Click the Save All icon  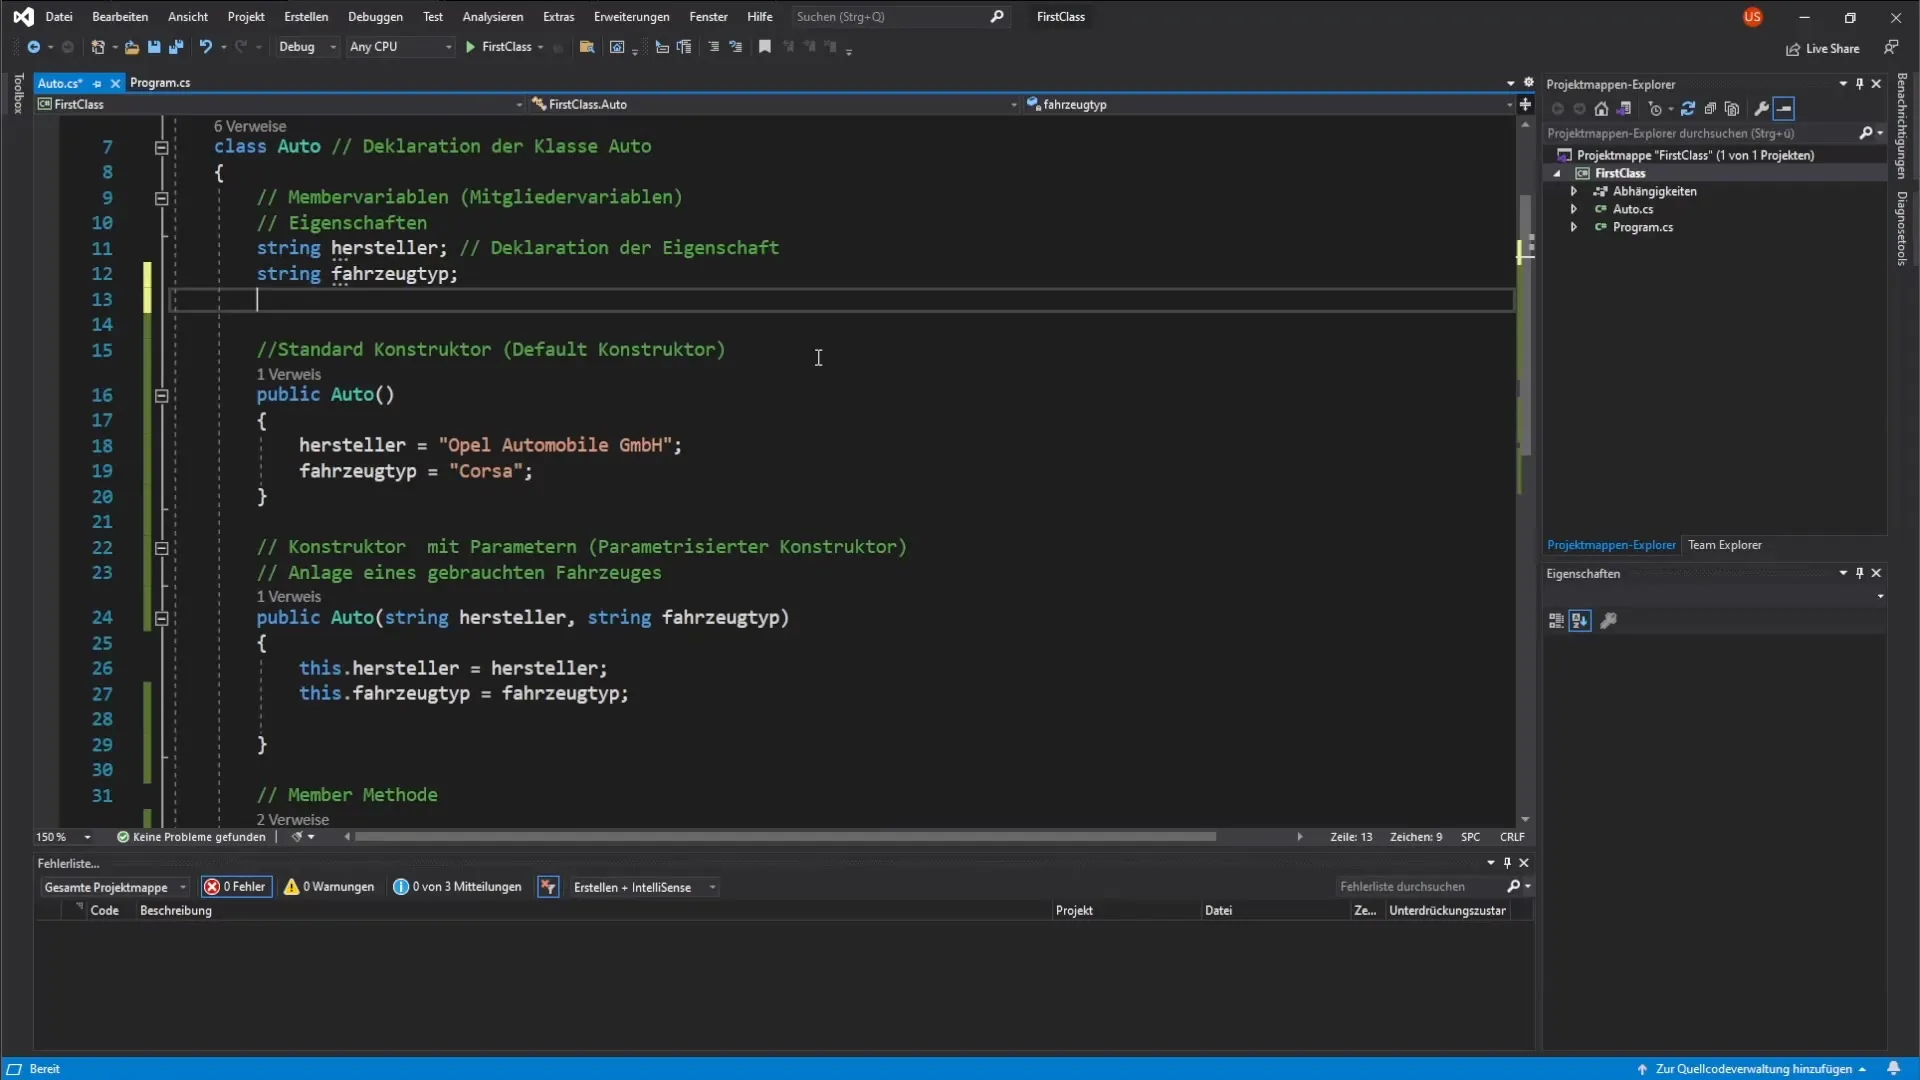click(176, 47)
